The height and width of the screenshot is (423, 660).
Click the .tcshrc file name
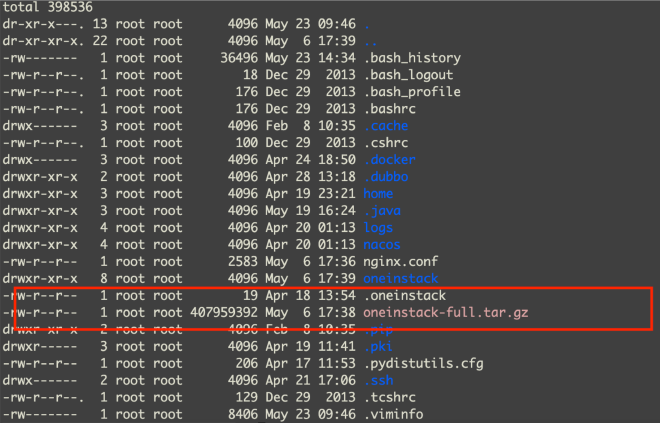(x=391, y=397)
